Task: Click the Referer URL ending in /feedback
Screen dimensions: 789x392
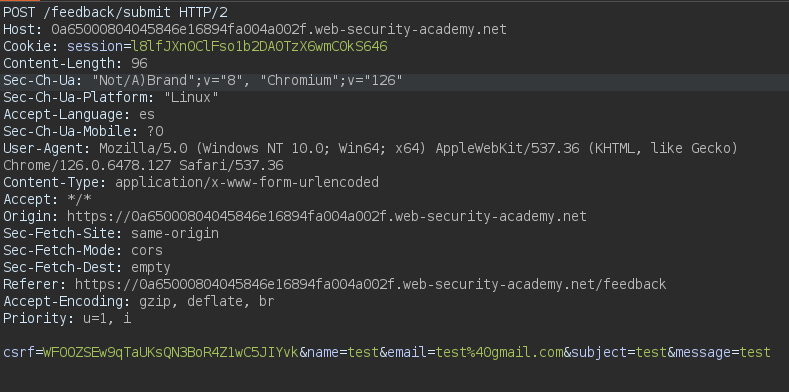Action: coord(370,285)
